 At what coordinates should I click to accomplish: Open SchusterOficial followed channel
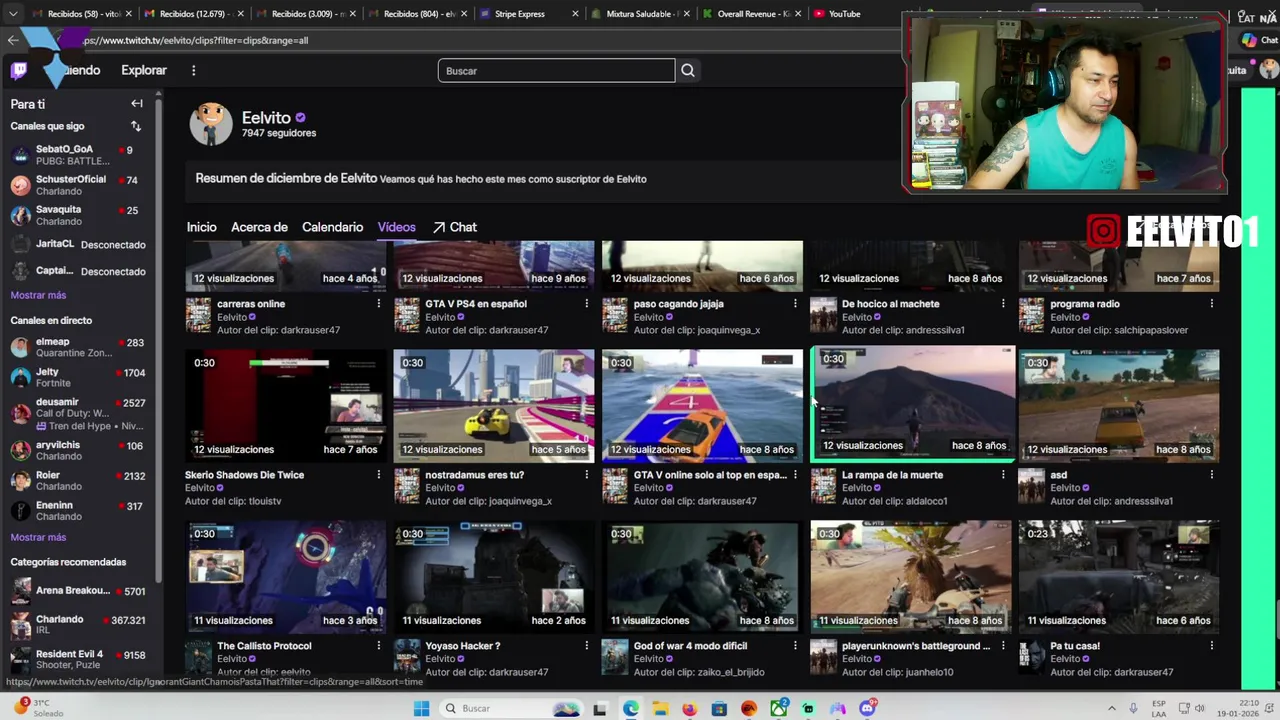pyautogui.click(x=78, y=185)
